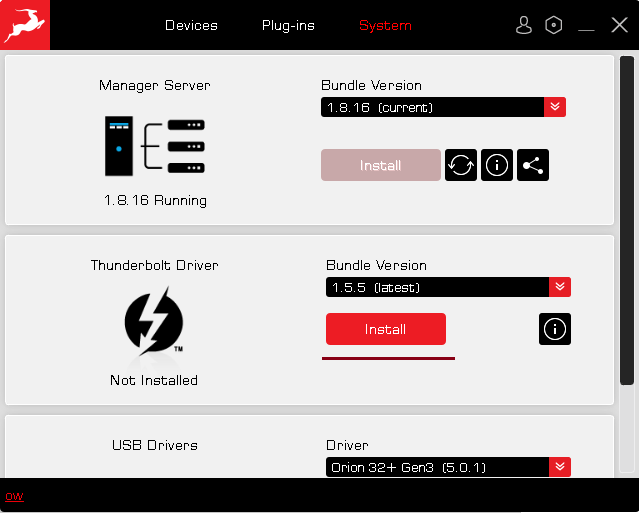
Task: Select the System tab
Action: (385, 25)
